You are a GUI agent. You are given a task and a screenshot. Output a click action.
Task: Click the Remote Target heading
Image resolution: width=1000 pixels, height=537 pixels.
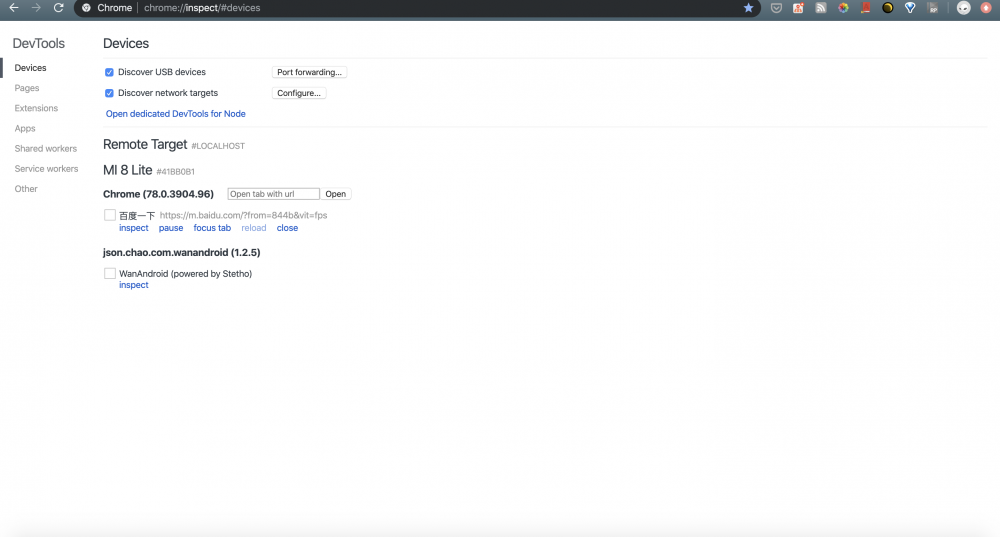[145, 145]
